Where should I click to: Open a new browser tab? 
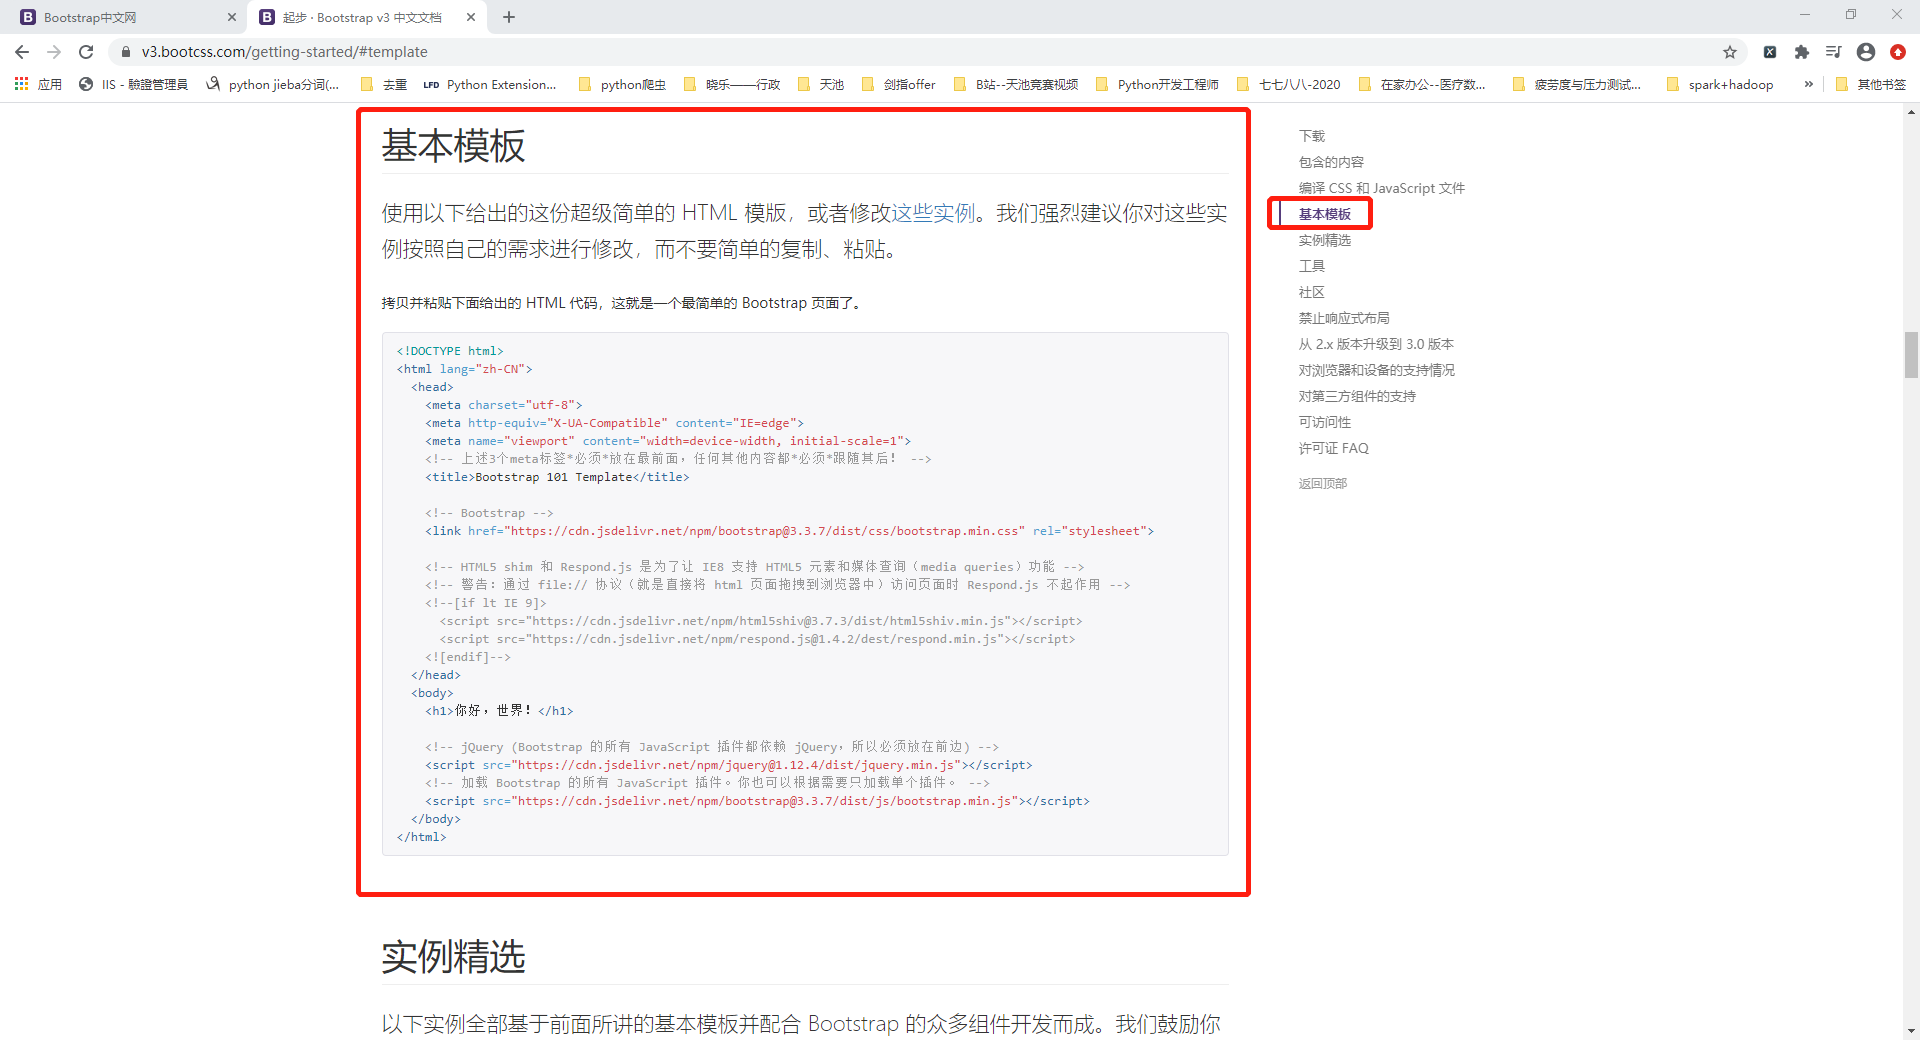tap(509, 17)
